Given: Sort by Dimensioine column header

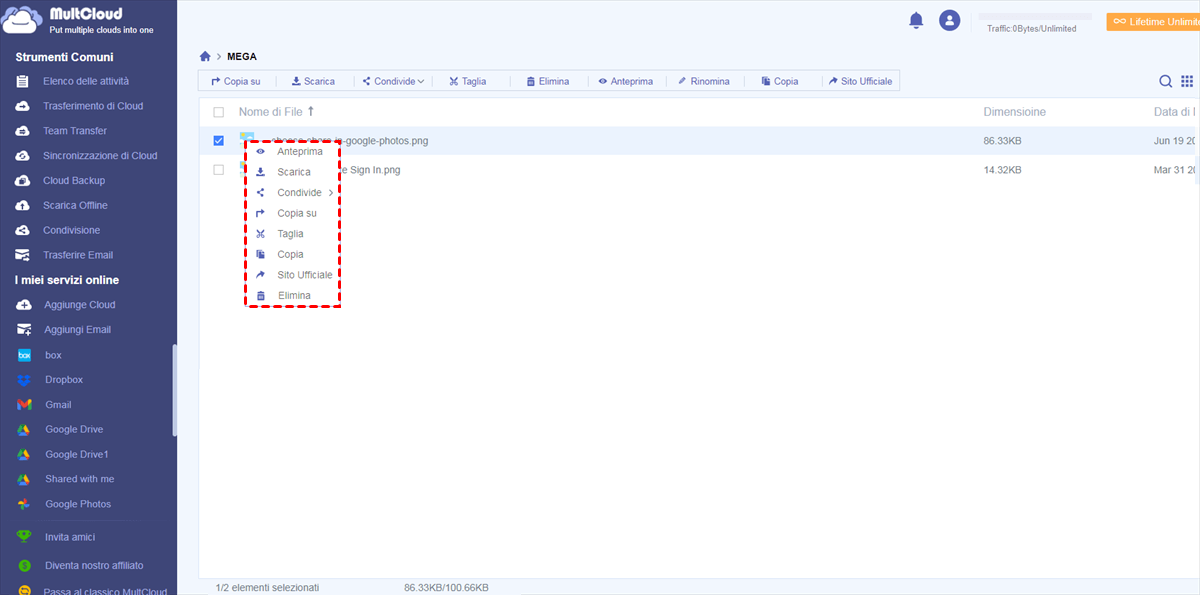Looking at the screenshot, I should point(1014,112).
